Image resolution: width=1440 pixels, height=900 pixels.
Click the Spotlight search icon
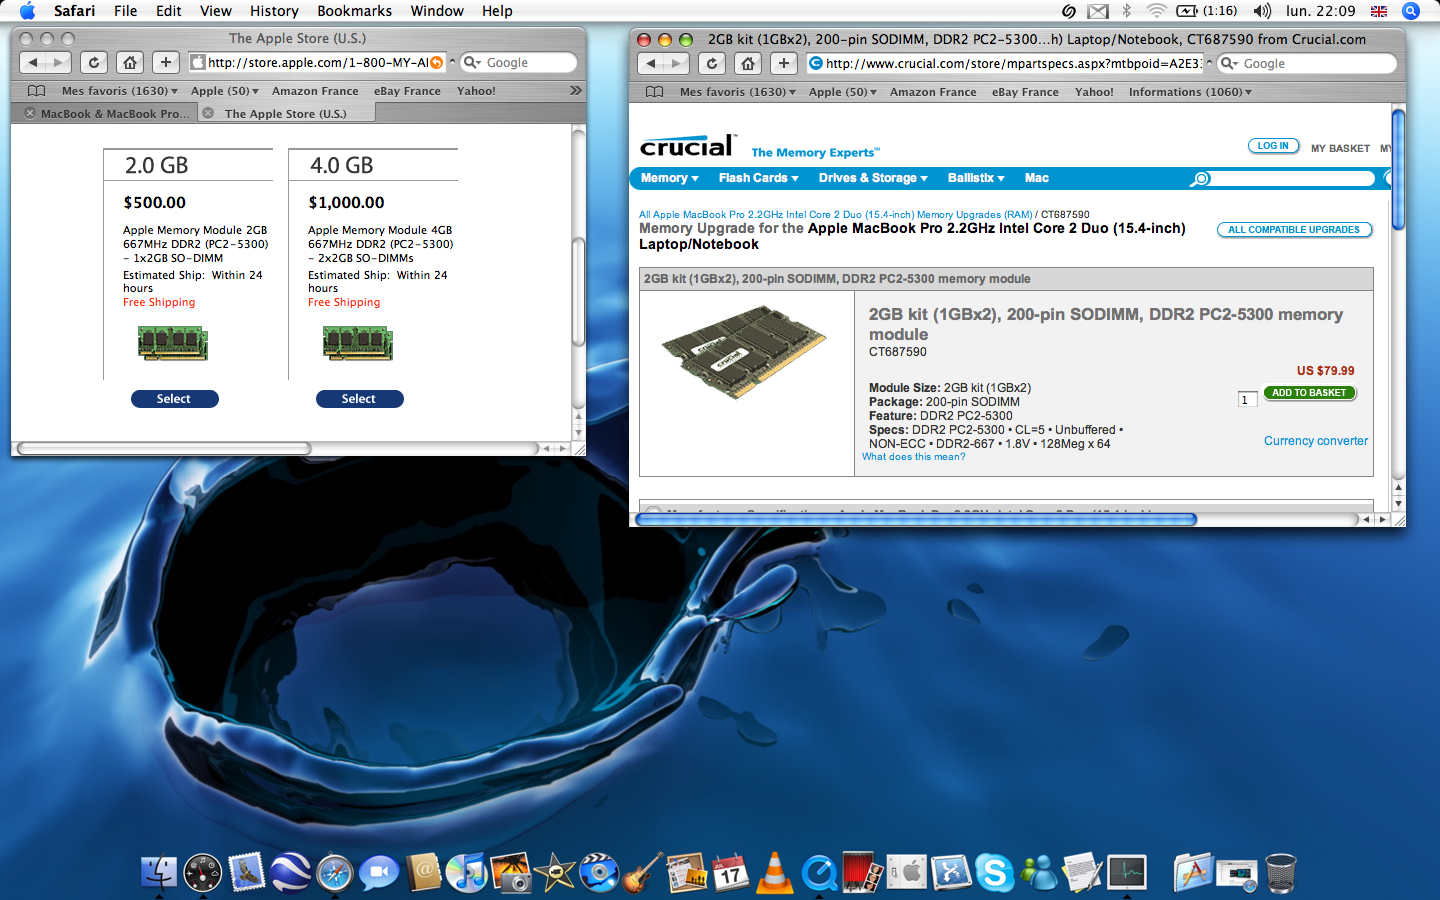click(x=1411, y=11)
